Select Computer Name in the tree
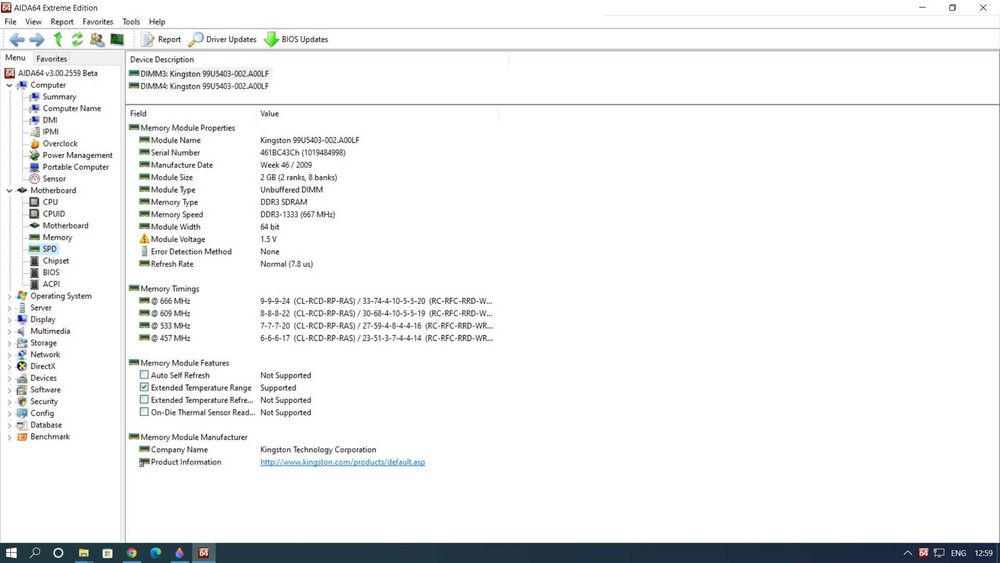The image size is (1000, 563). [71, 108]
